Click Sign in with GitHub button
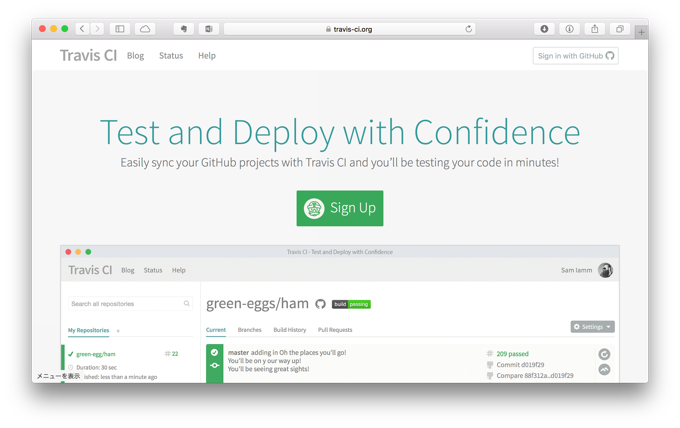Image resolution: width=680 pixels, height=428 pixels. 575,56
